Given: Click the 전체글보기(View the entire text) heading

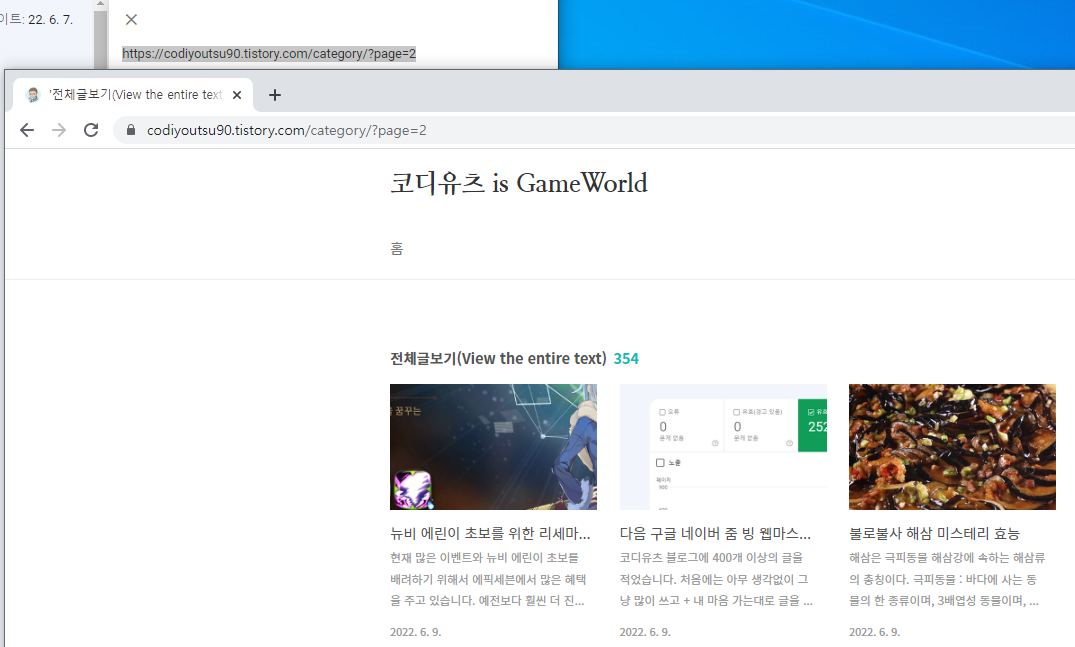Looking at the screenshot, I should [x=498, y=358].
